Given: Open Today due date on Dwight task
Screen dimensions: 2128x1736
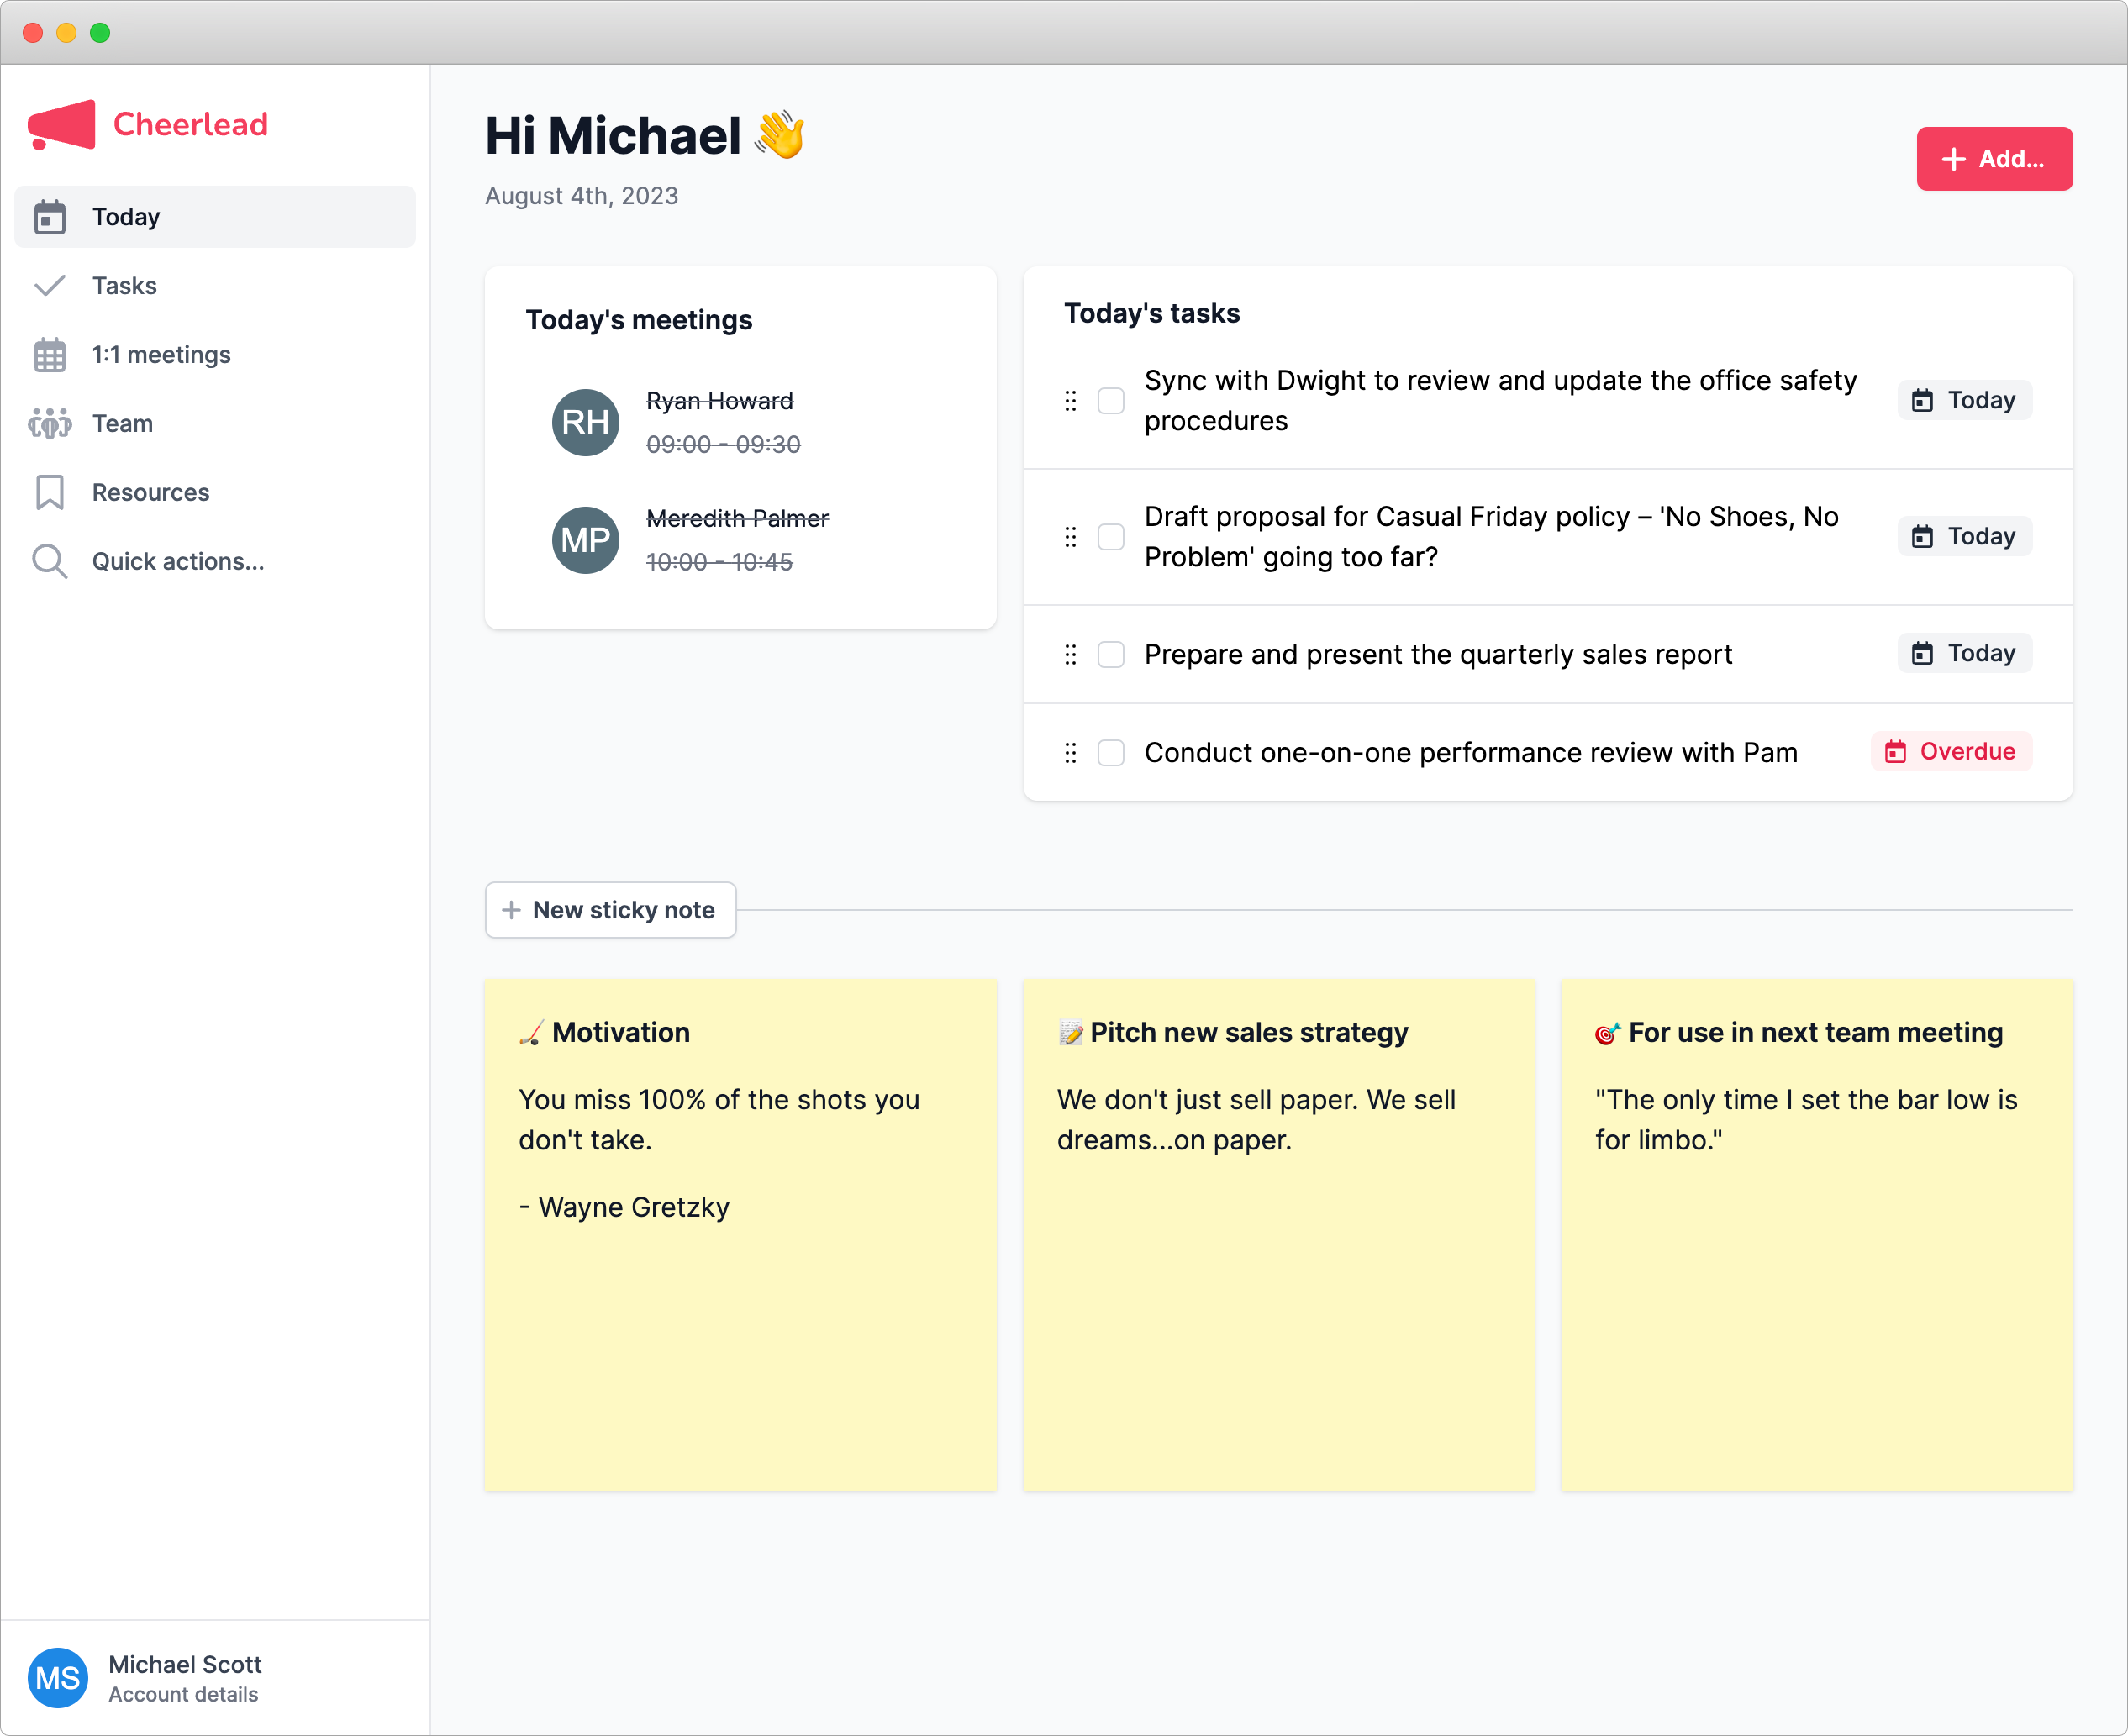Looking at the screenshot, I should 1963,401.
